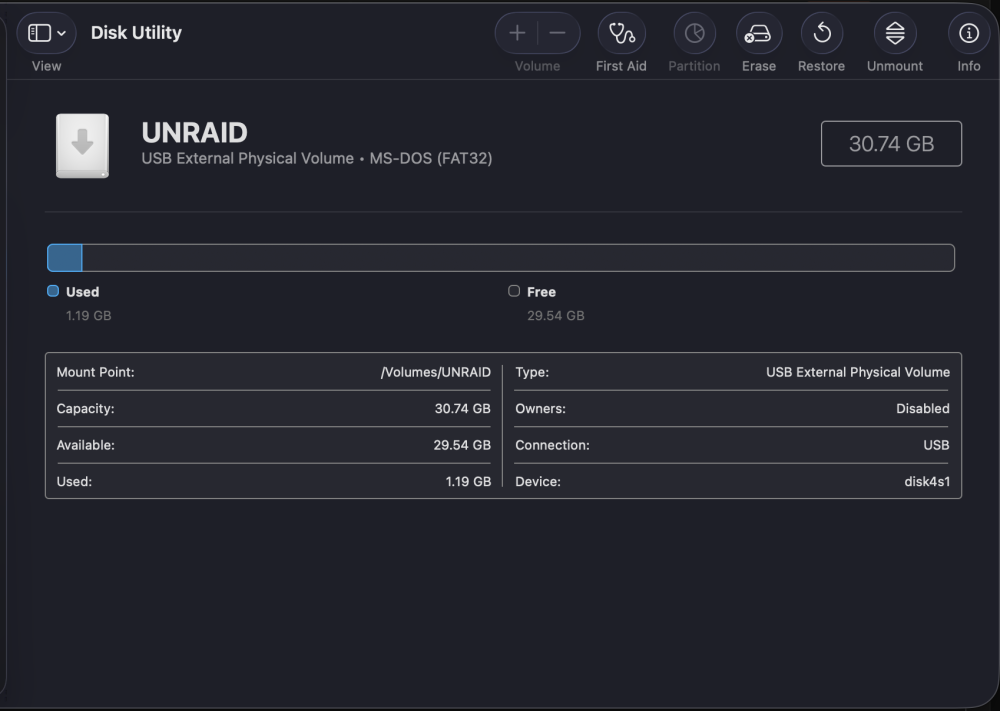This screenshot has width=1000, height=711.
Task: Click the 30.74 GB capacity box
Action: pyautogui.click(x=891, y=143)
